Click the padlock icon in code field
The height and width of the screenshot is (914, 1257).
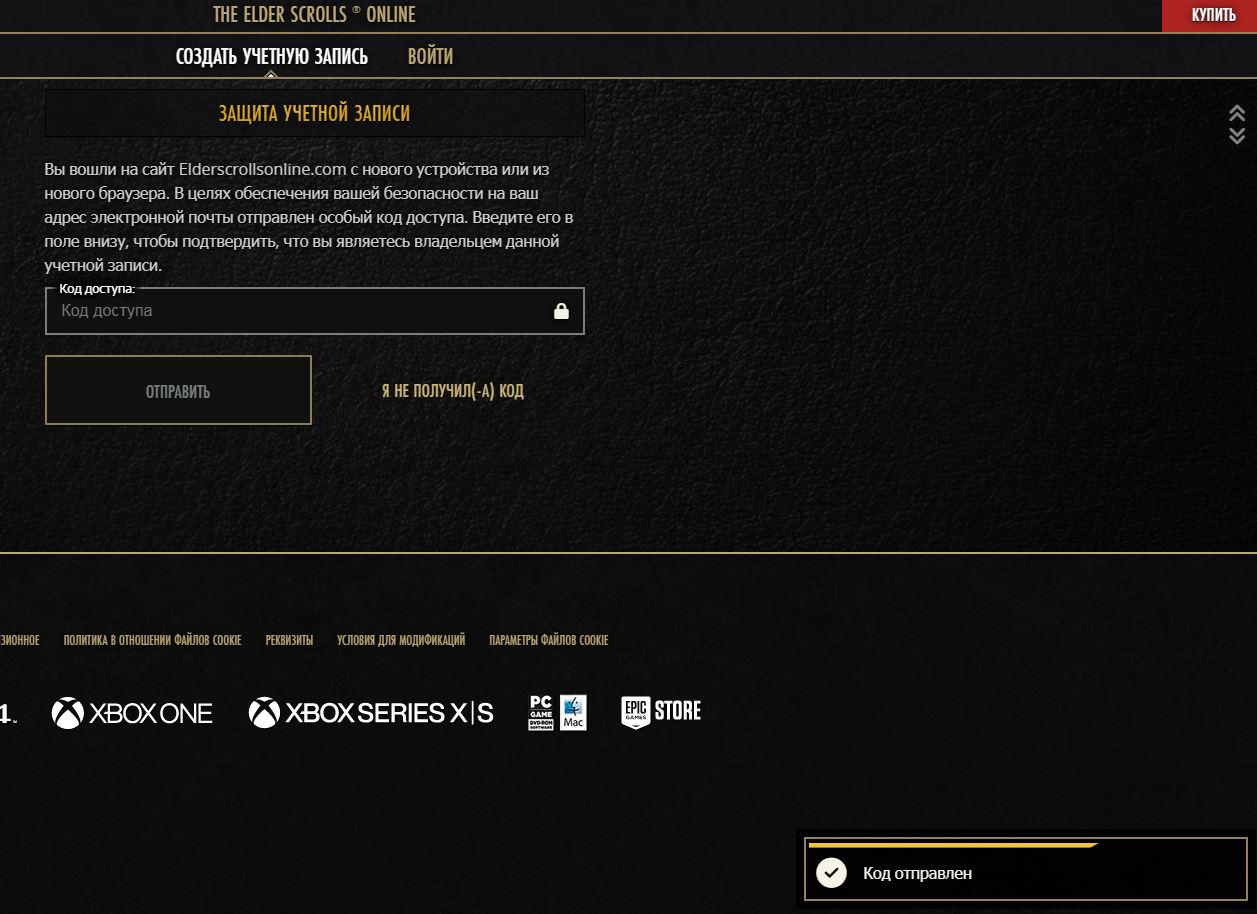(x=561, y=311)
